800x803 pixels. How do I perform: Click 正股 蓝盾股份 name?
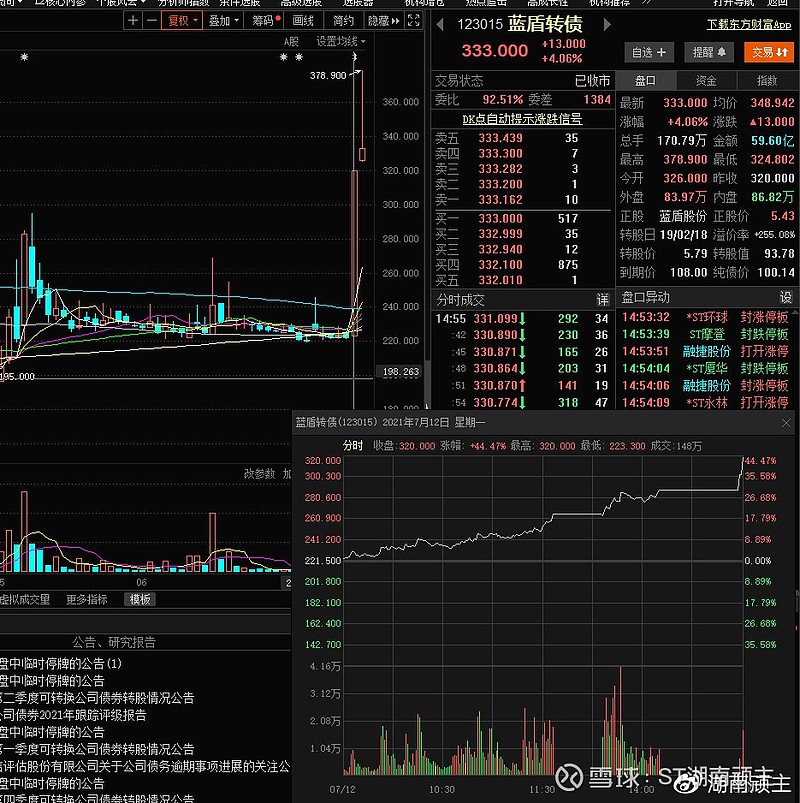[682, 216]
